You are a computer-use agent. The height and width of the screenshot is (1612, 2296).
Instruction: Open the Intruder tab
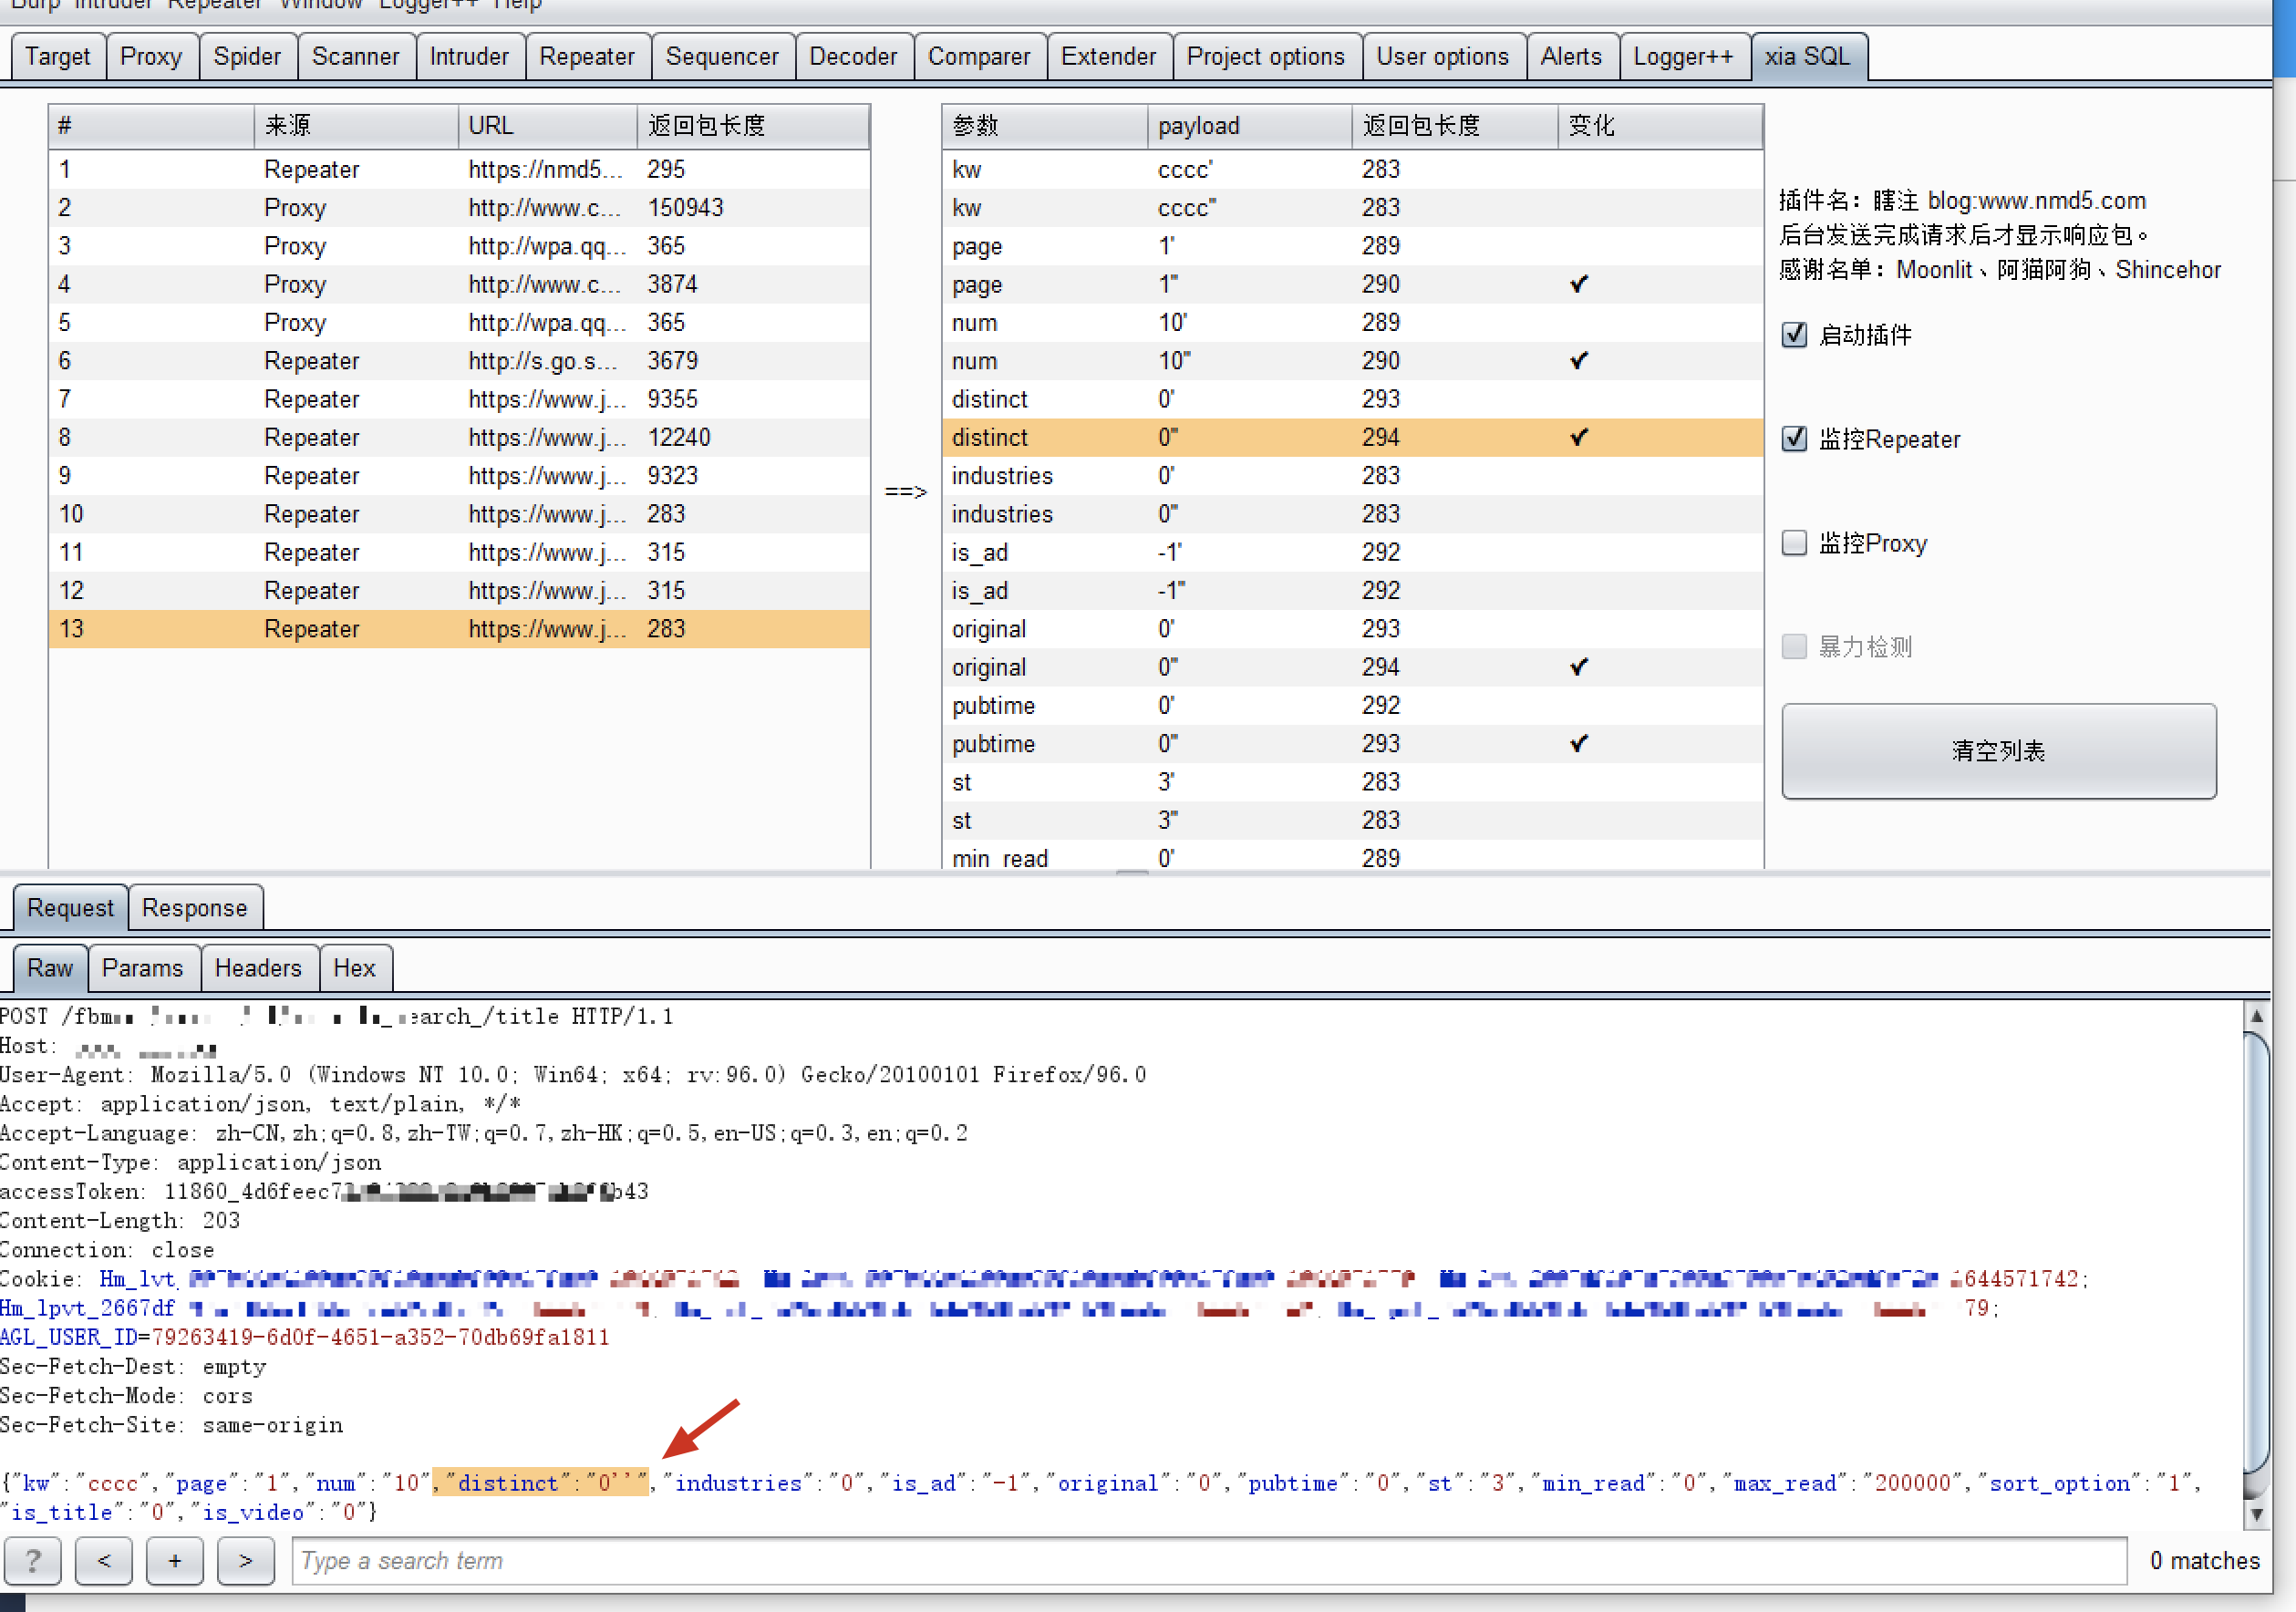coord(469,57)
